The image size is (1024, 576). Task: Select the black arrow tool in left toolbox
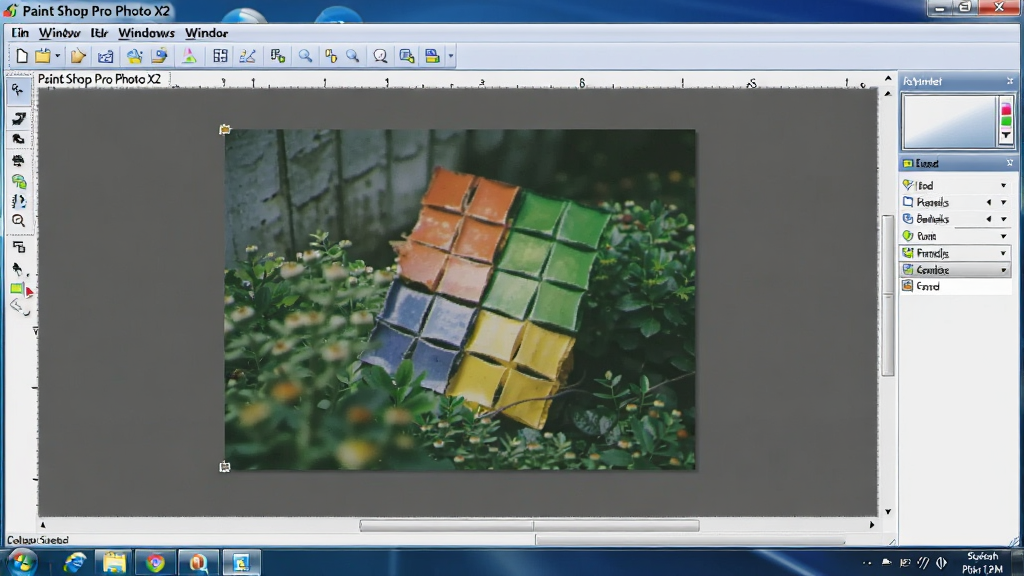coord(18,139)
